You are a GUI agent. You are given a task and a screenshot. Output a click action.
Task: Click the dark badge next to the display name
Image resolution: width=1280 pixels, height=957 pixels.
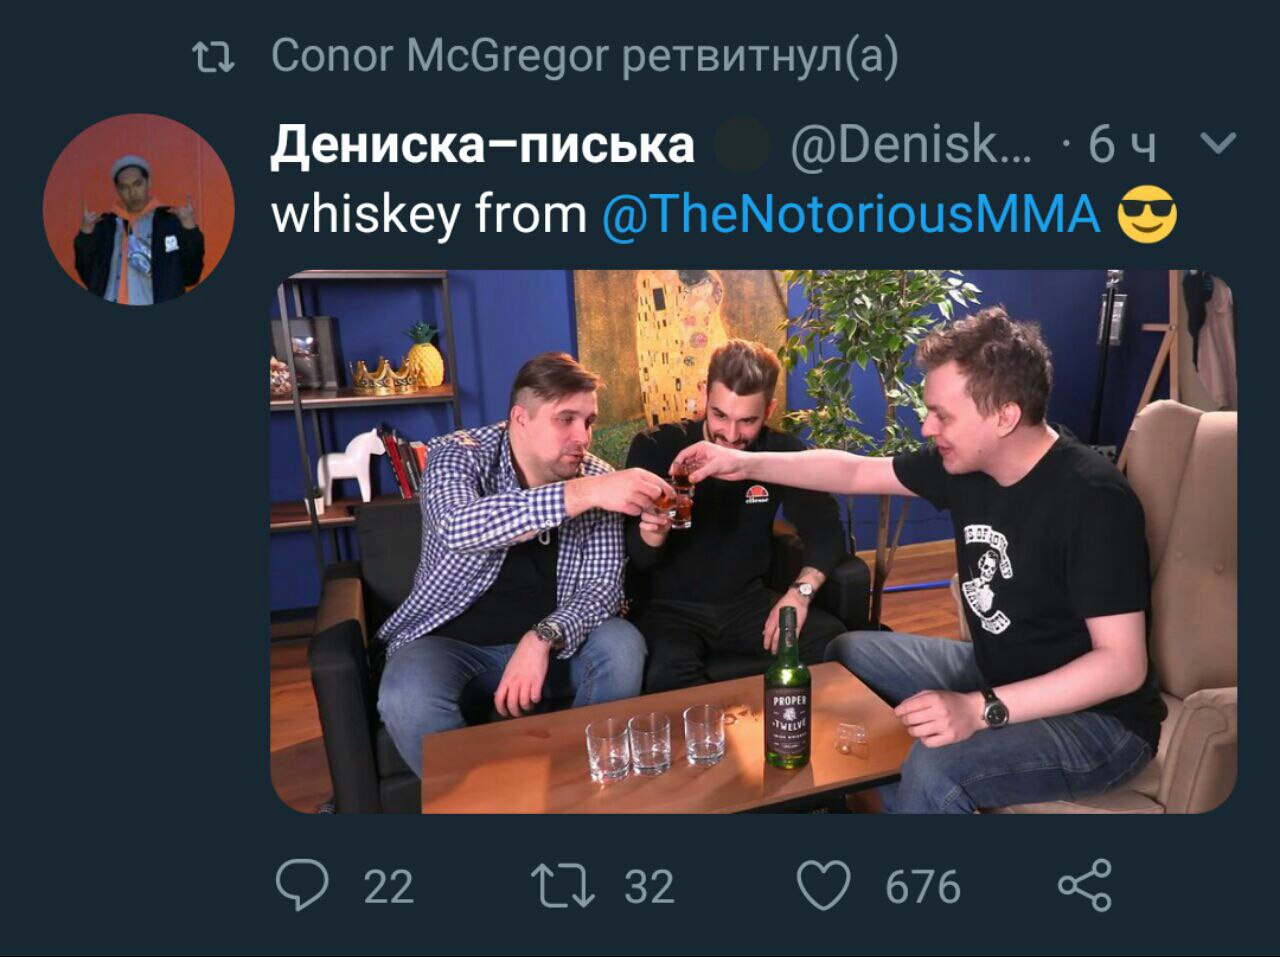pyautogui.click(x=743, y=145)
